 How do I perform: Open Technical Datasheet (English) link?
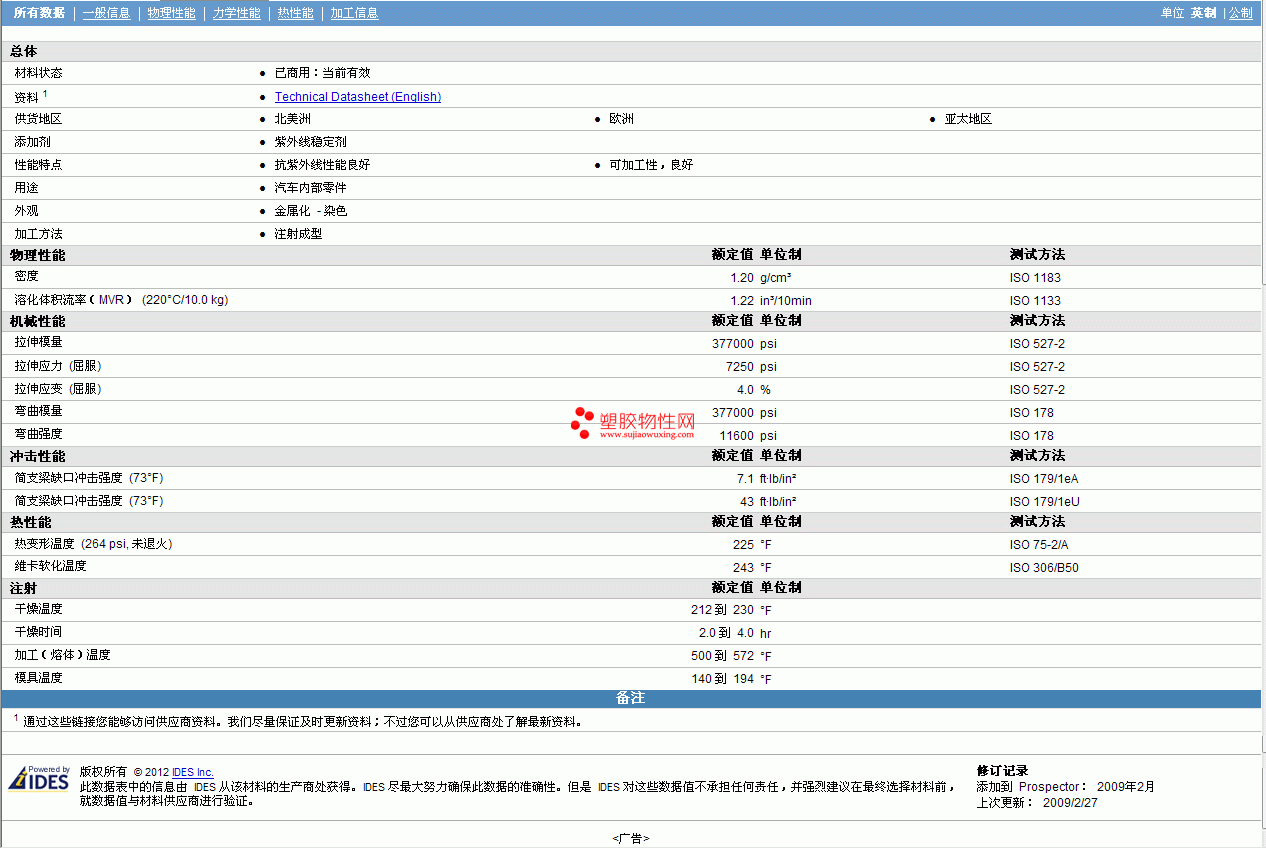pos(358,97)
